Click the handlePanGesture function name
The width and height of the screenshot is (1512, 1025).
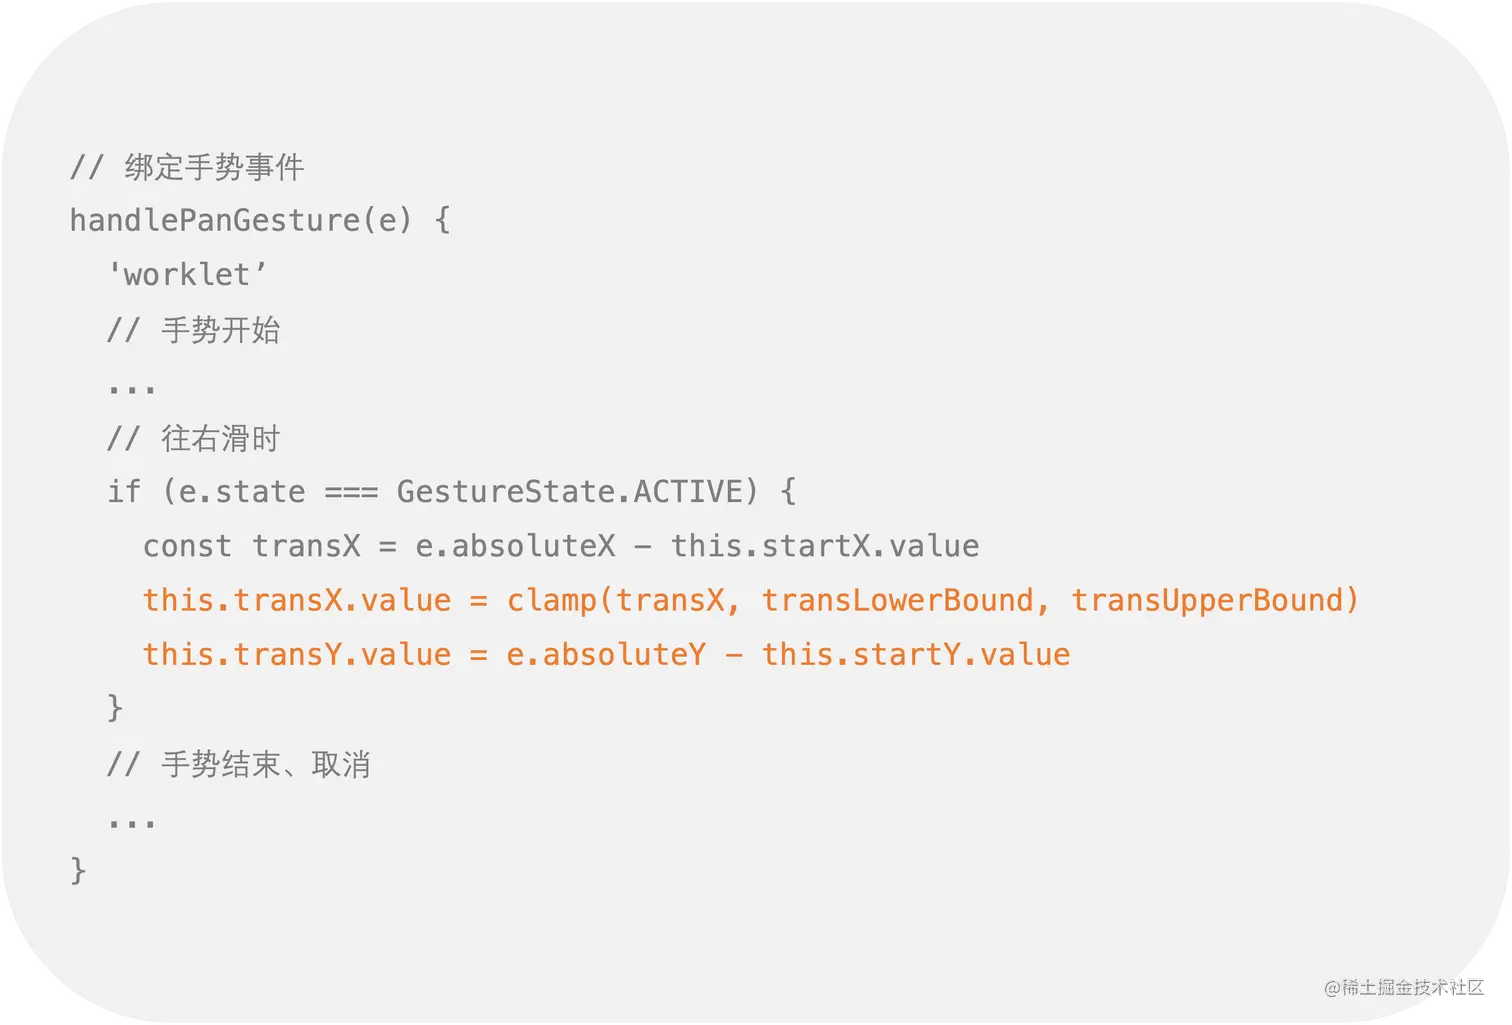214,220
